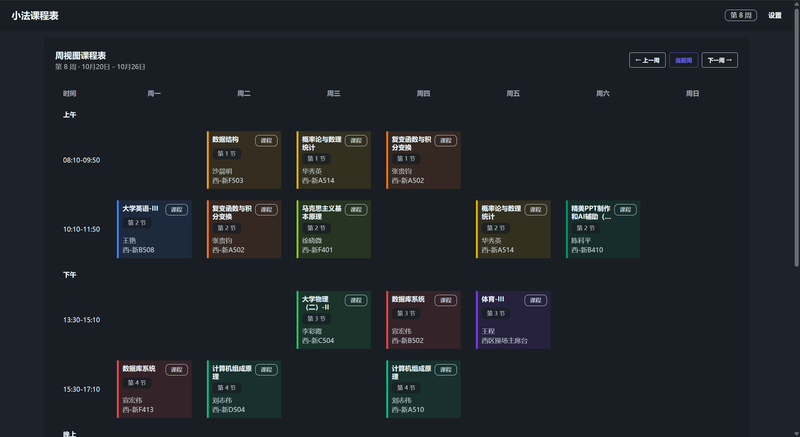800x437 pixels.
Task: Open the 体育-III course card on Friday
Action: 513,320
